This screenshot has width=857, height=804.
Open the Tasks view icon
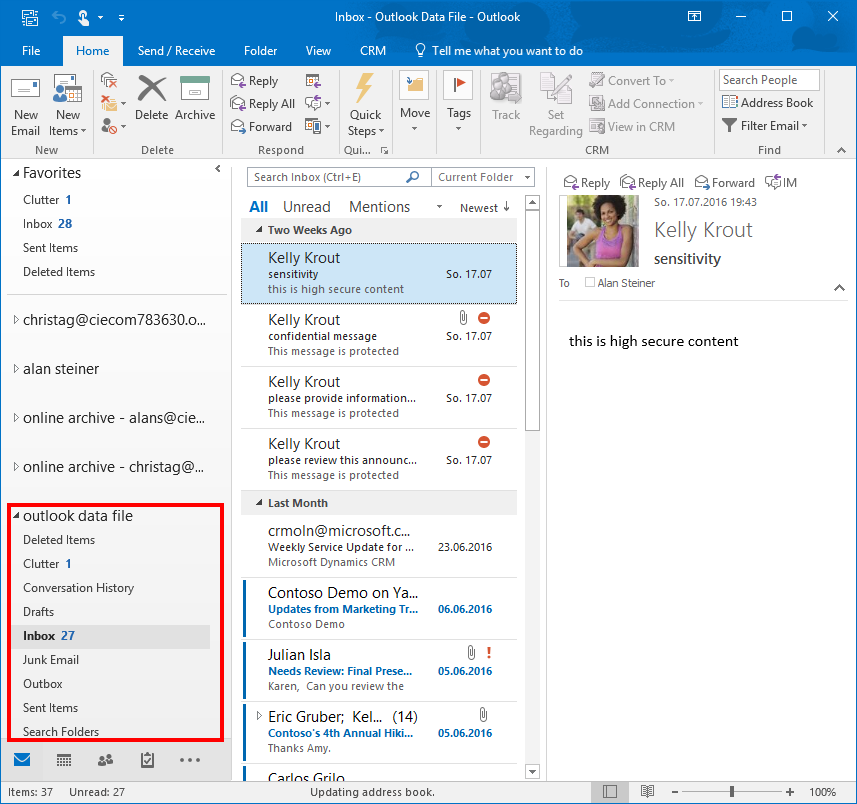[147, 760]
